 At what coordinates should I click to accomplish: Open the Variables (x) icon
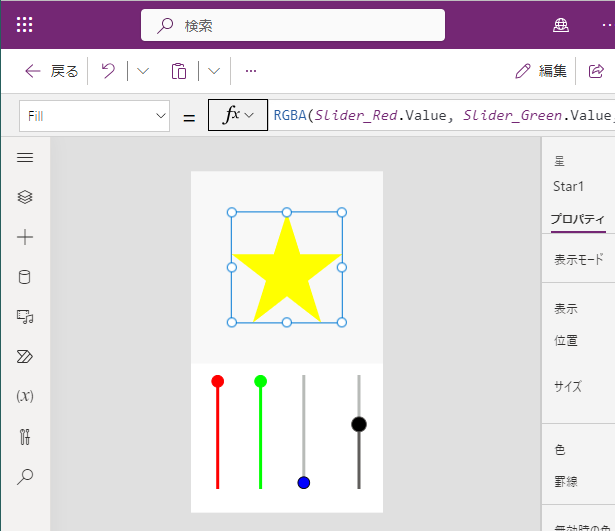(25, 396)
